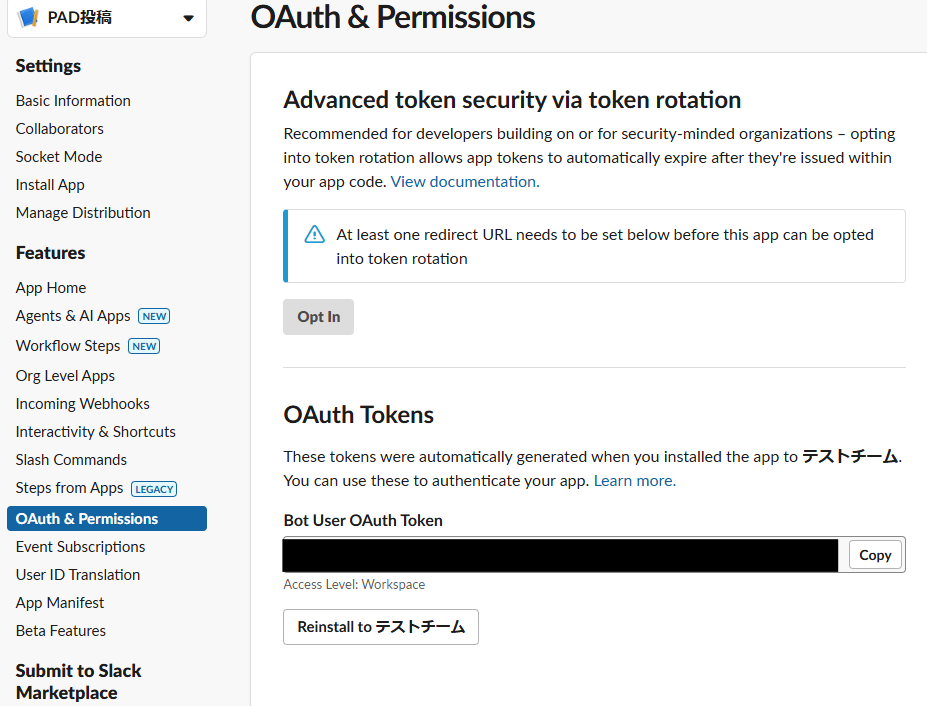
Task: Select the highlighted OAuth & Permissions item
Action: coord(107,519)
